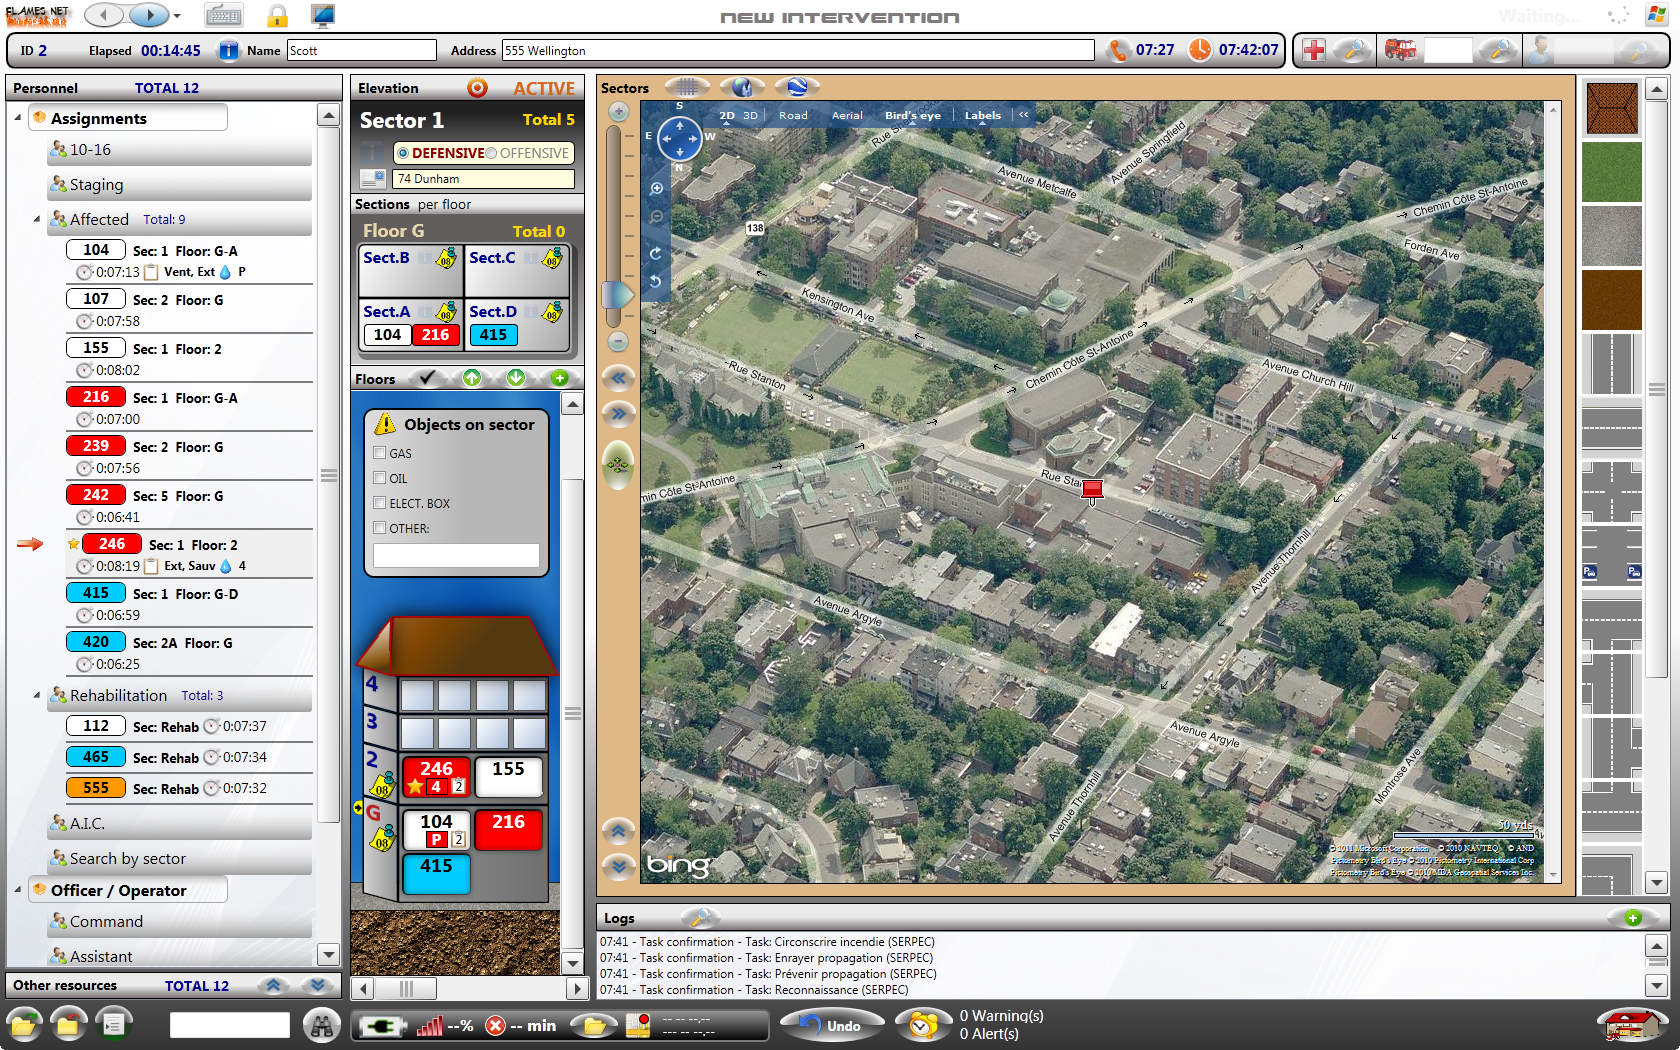Click the map zoom-in magnifier icon
Image resolution: width=1680 pixels, height=1050 pixels.
click(x=657, y=188)
